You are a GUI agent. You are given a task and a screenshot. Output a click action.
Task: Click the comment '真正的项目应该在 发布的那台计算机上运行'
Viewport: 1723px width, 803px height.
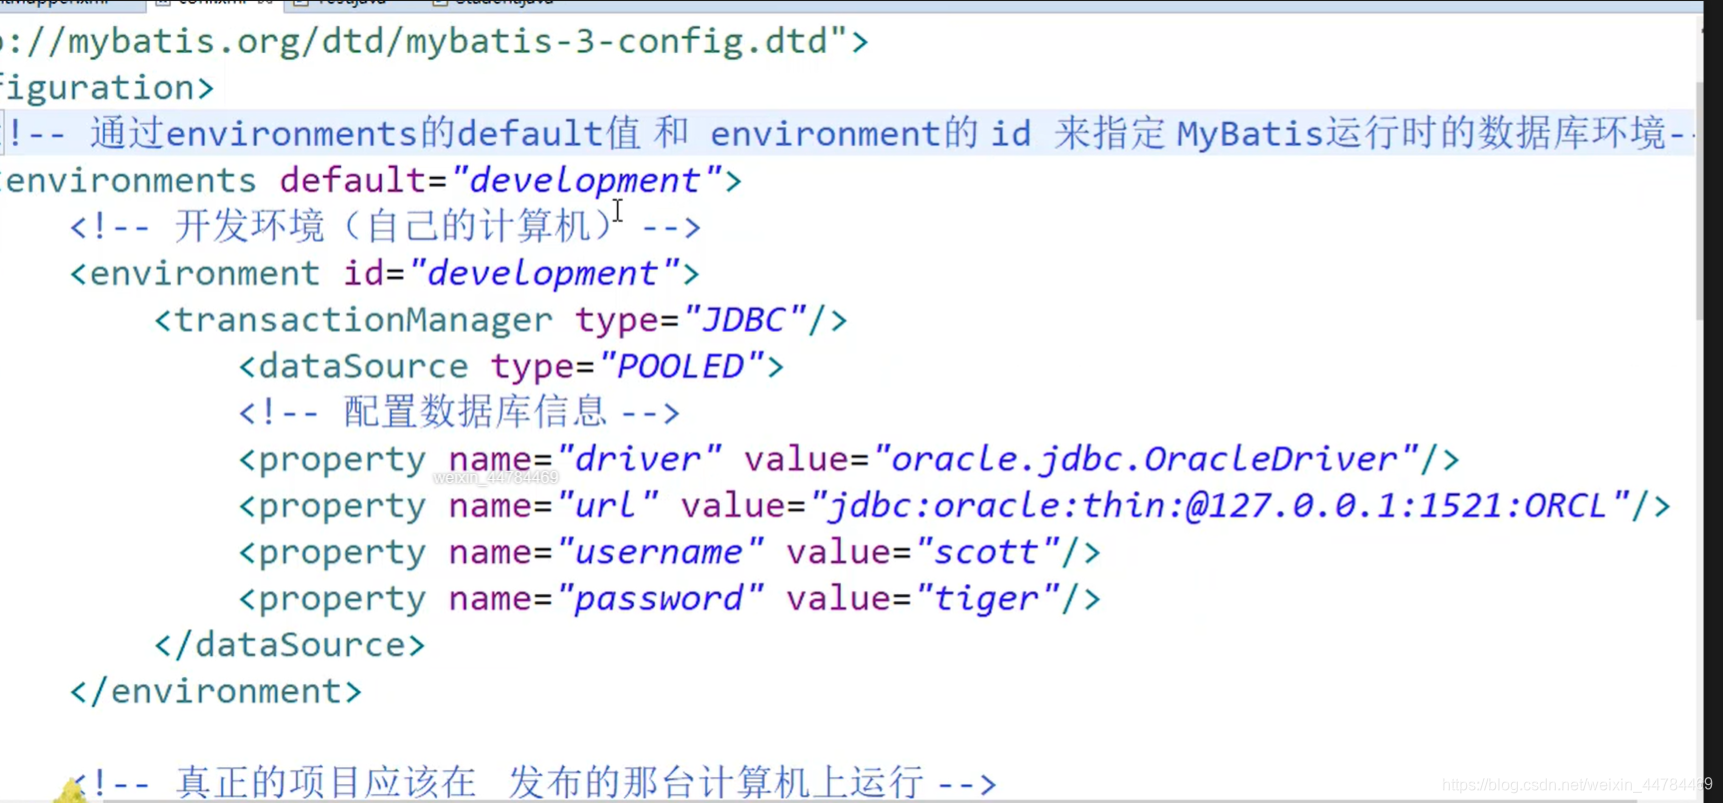534,783
